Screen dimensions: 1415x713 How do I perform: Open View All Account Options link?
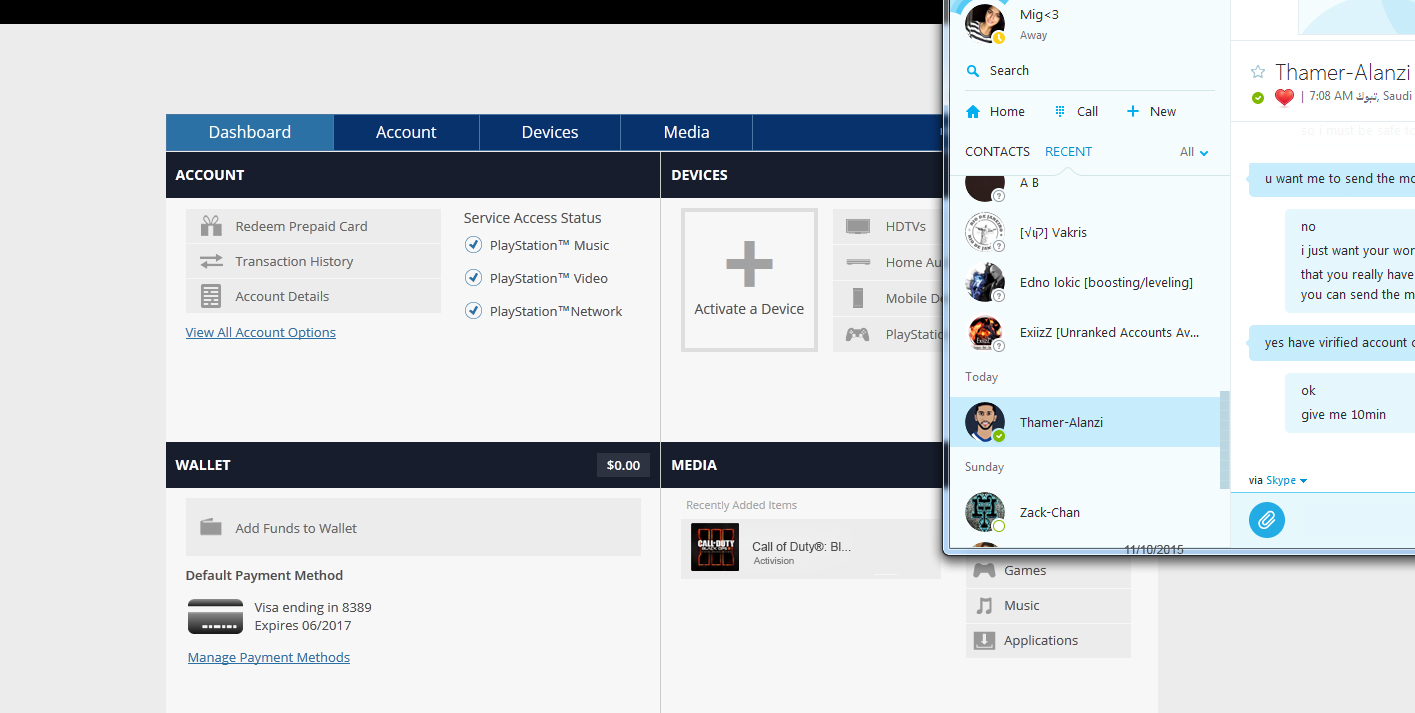point(261,332)
